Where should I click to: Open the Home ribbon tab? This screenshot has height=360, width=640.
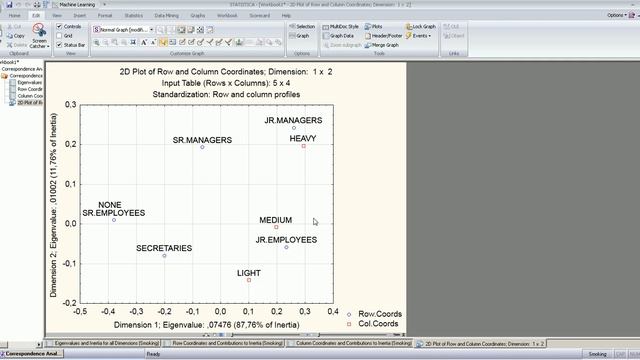14,16
